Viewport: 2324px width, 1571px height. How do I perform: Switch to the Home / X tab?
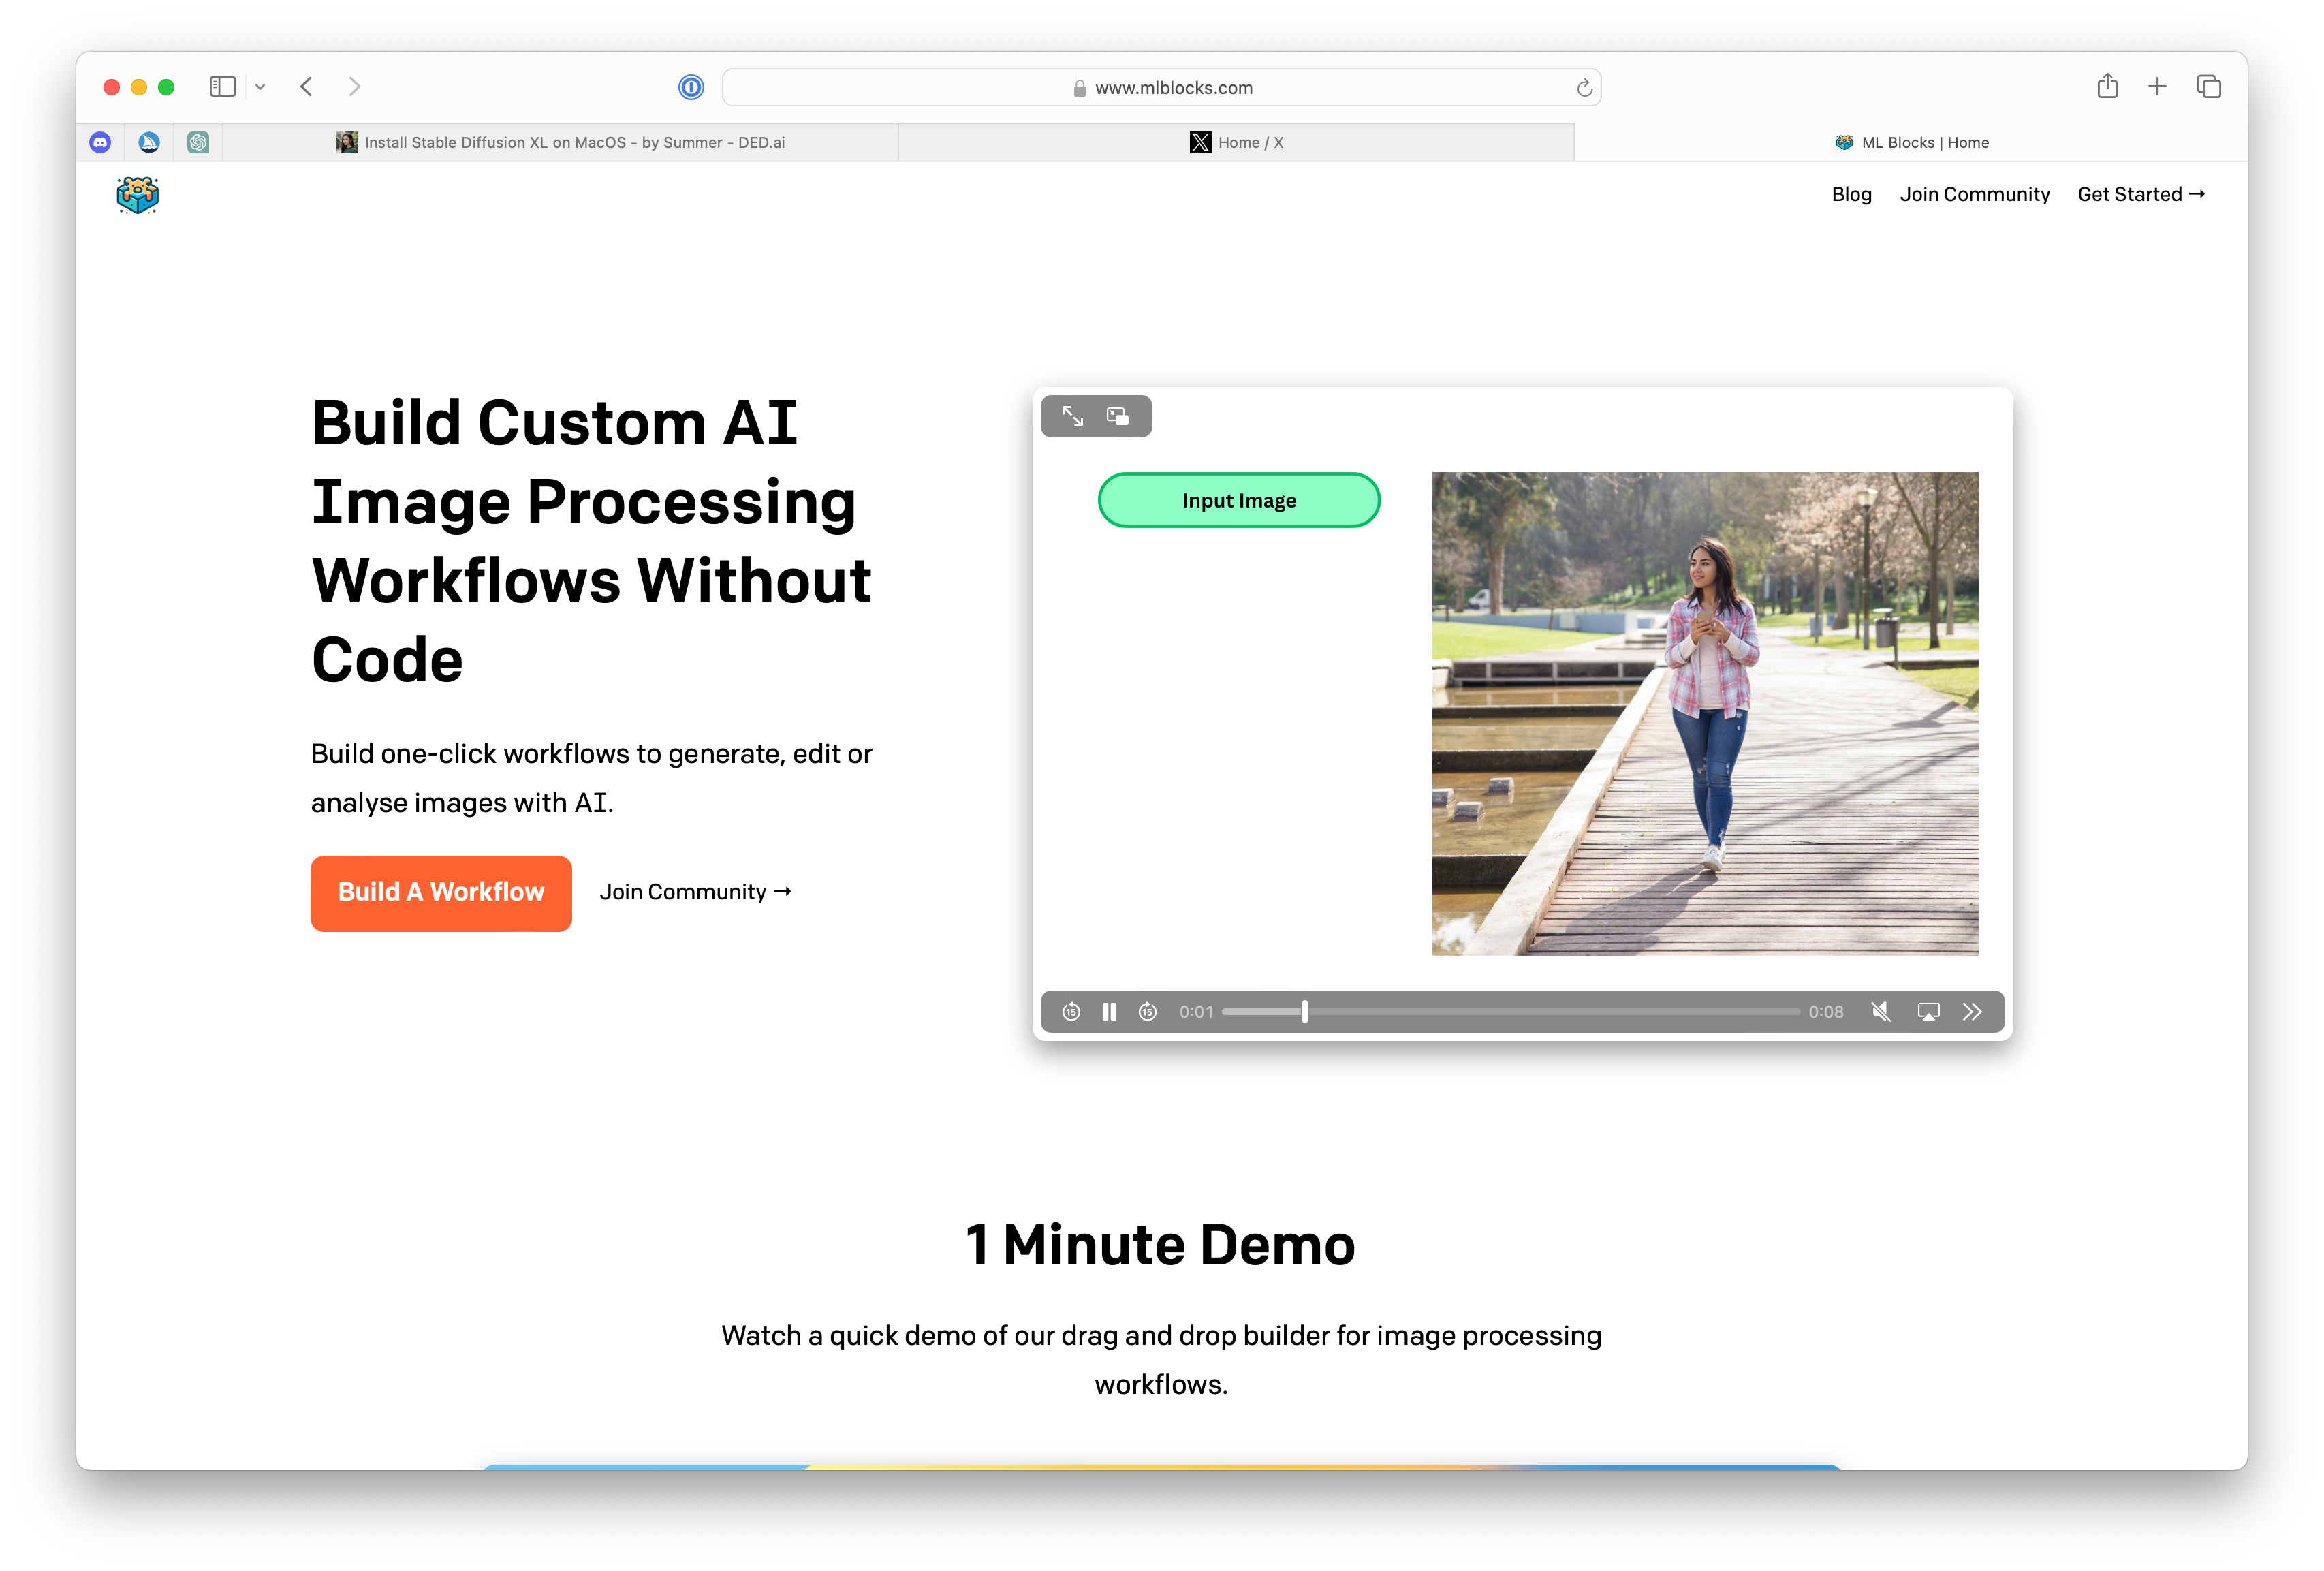coord(1237,142)
